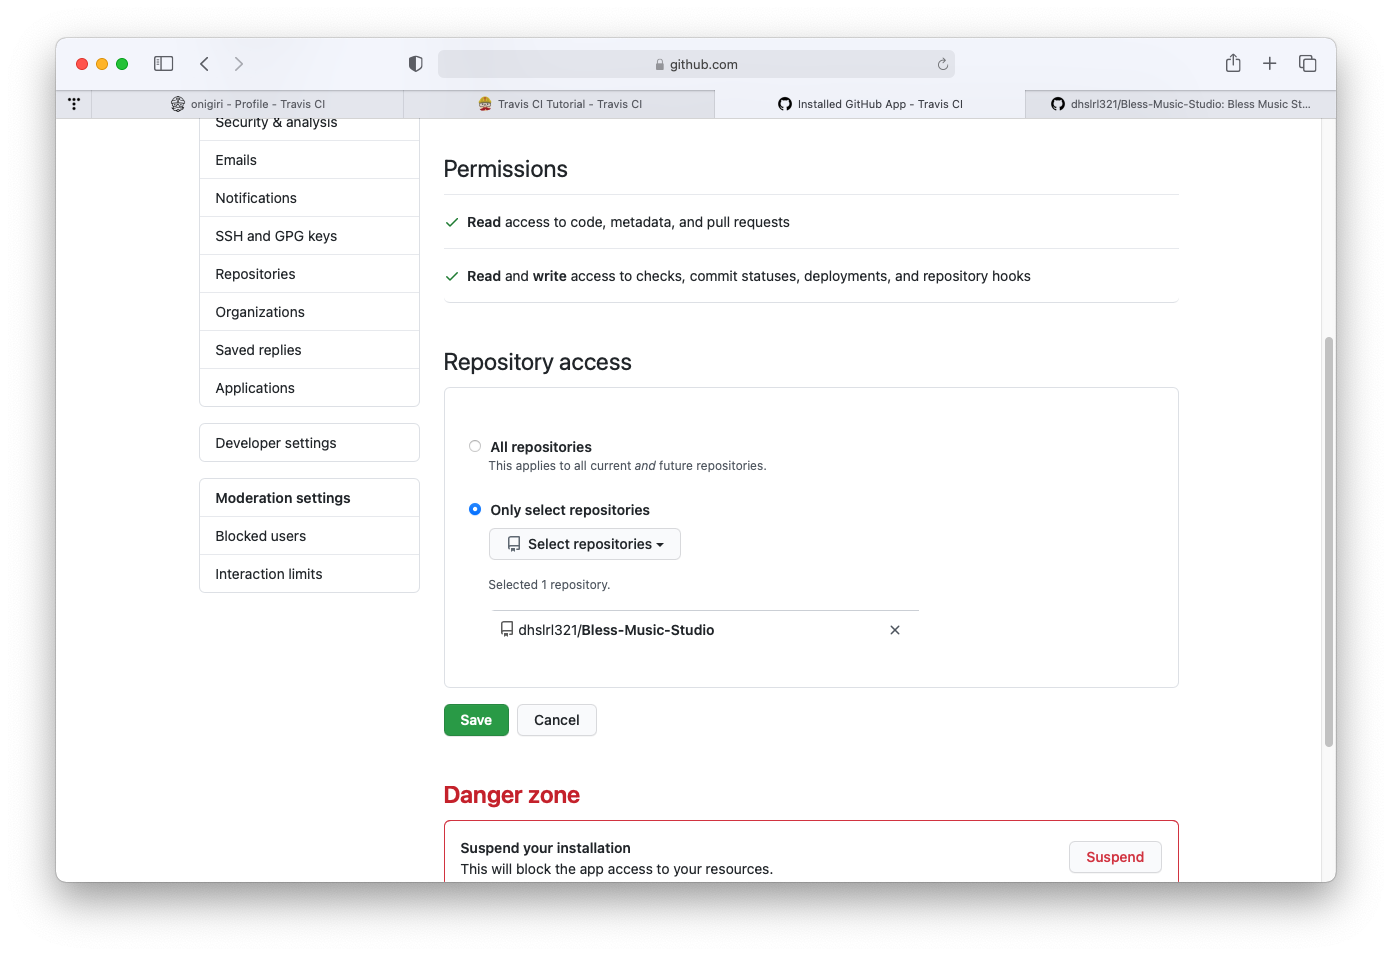The image size is (1392, 956).
Task: Open Emails settings in sidebar
Action: [x=309, y=160]
